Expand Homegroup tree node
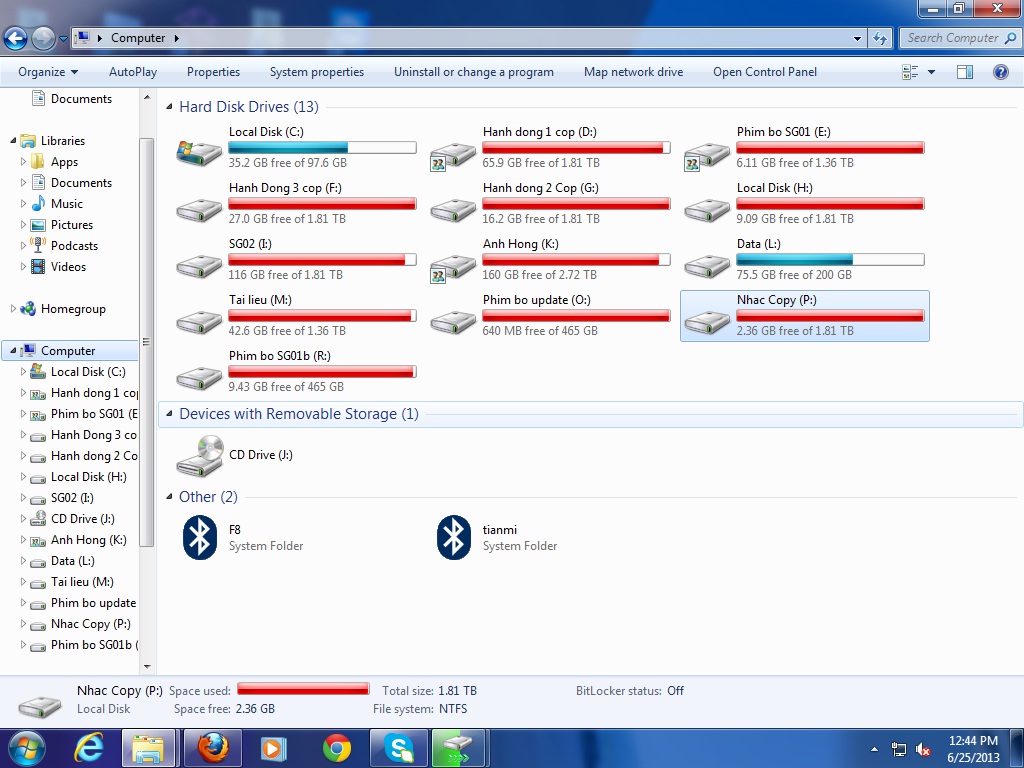 pyautogui.click(x=13, y=309)
